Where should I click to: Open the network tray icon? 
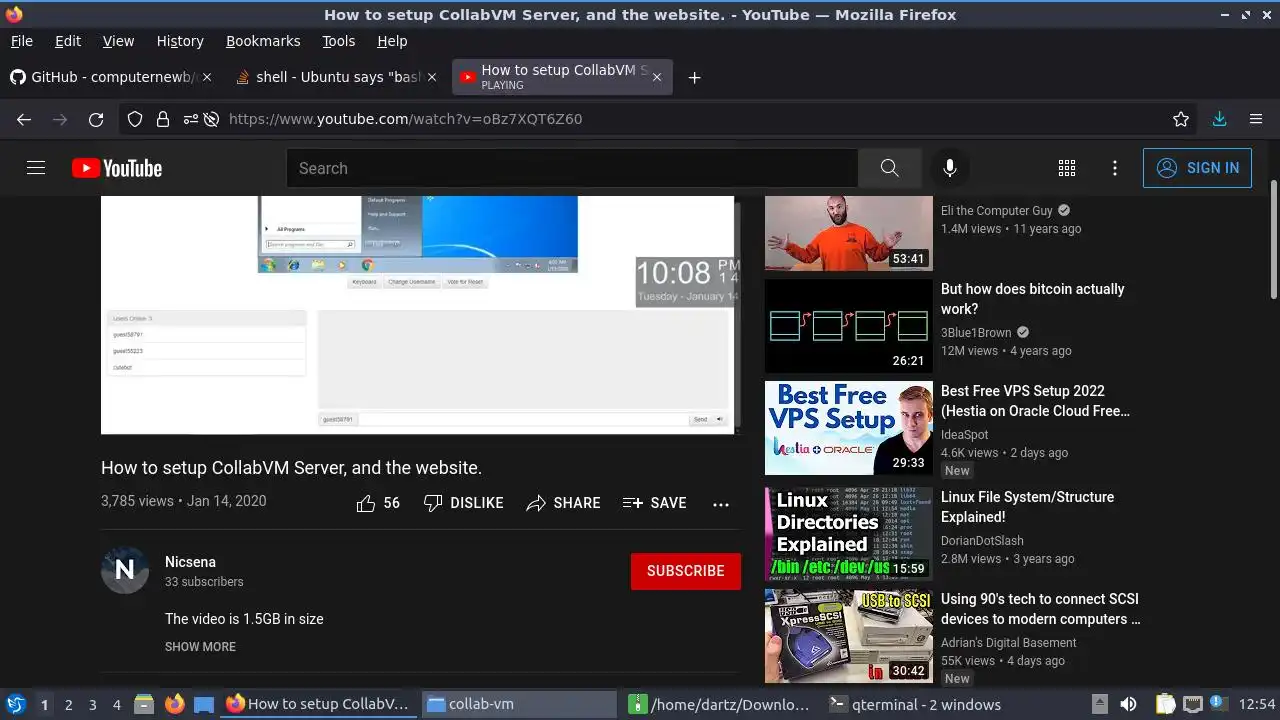[1193, 704]
